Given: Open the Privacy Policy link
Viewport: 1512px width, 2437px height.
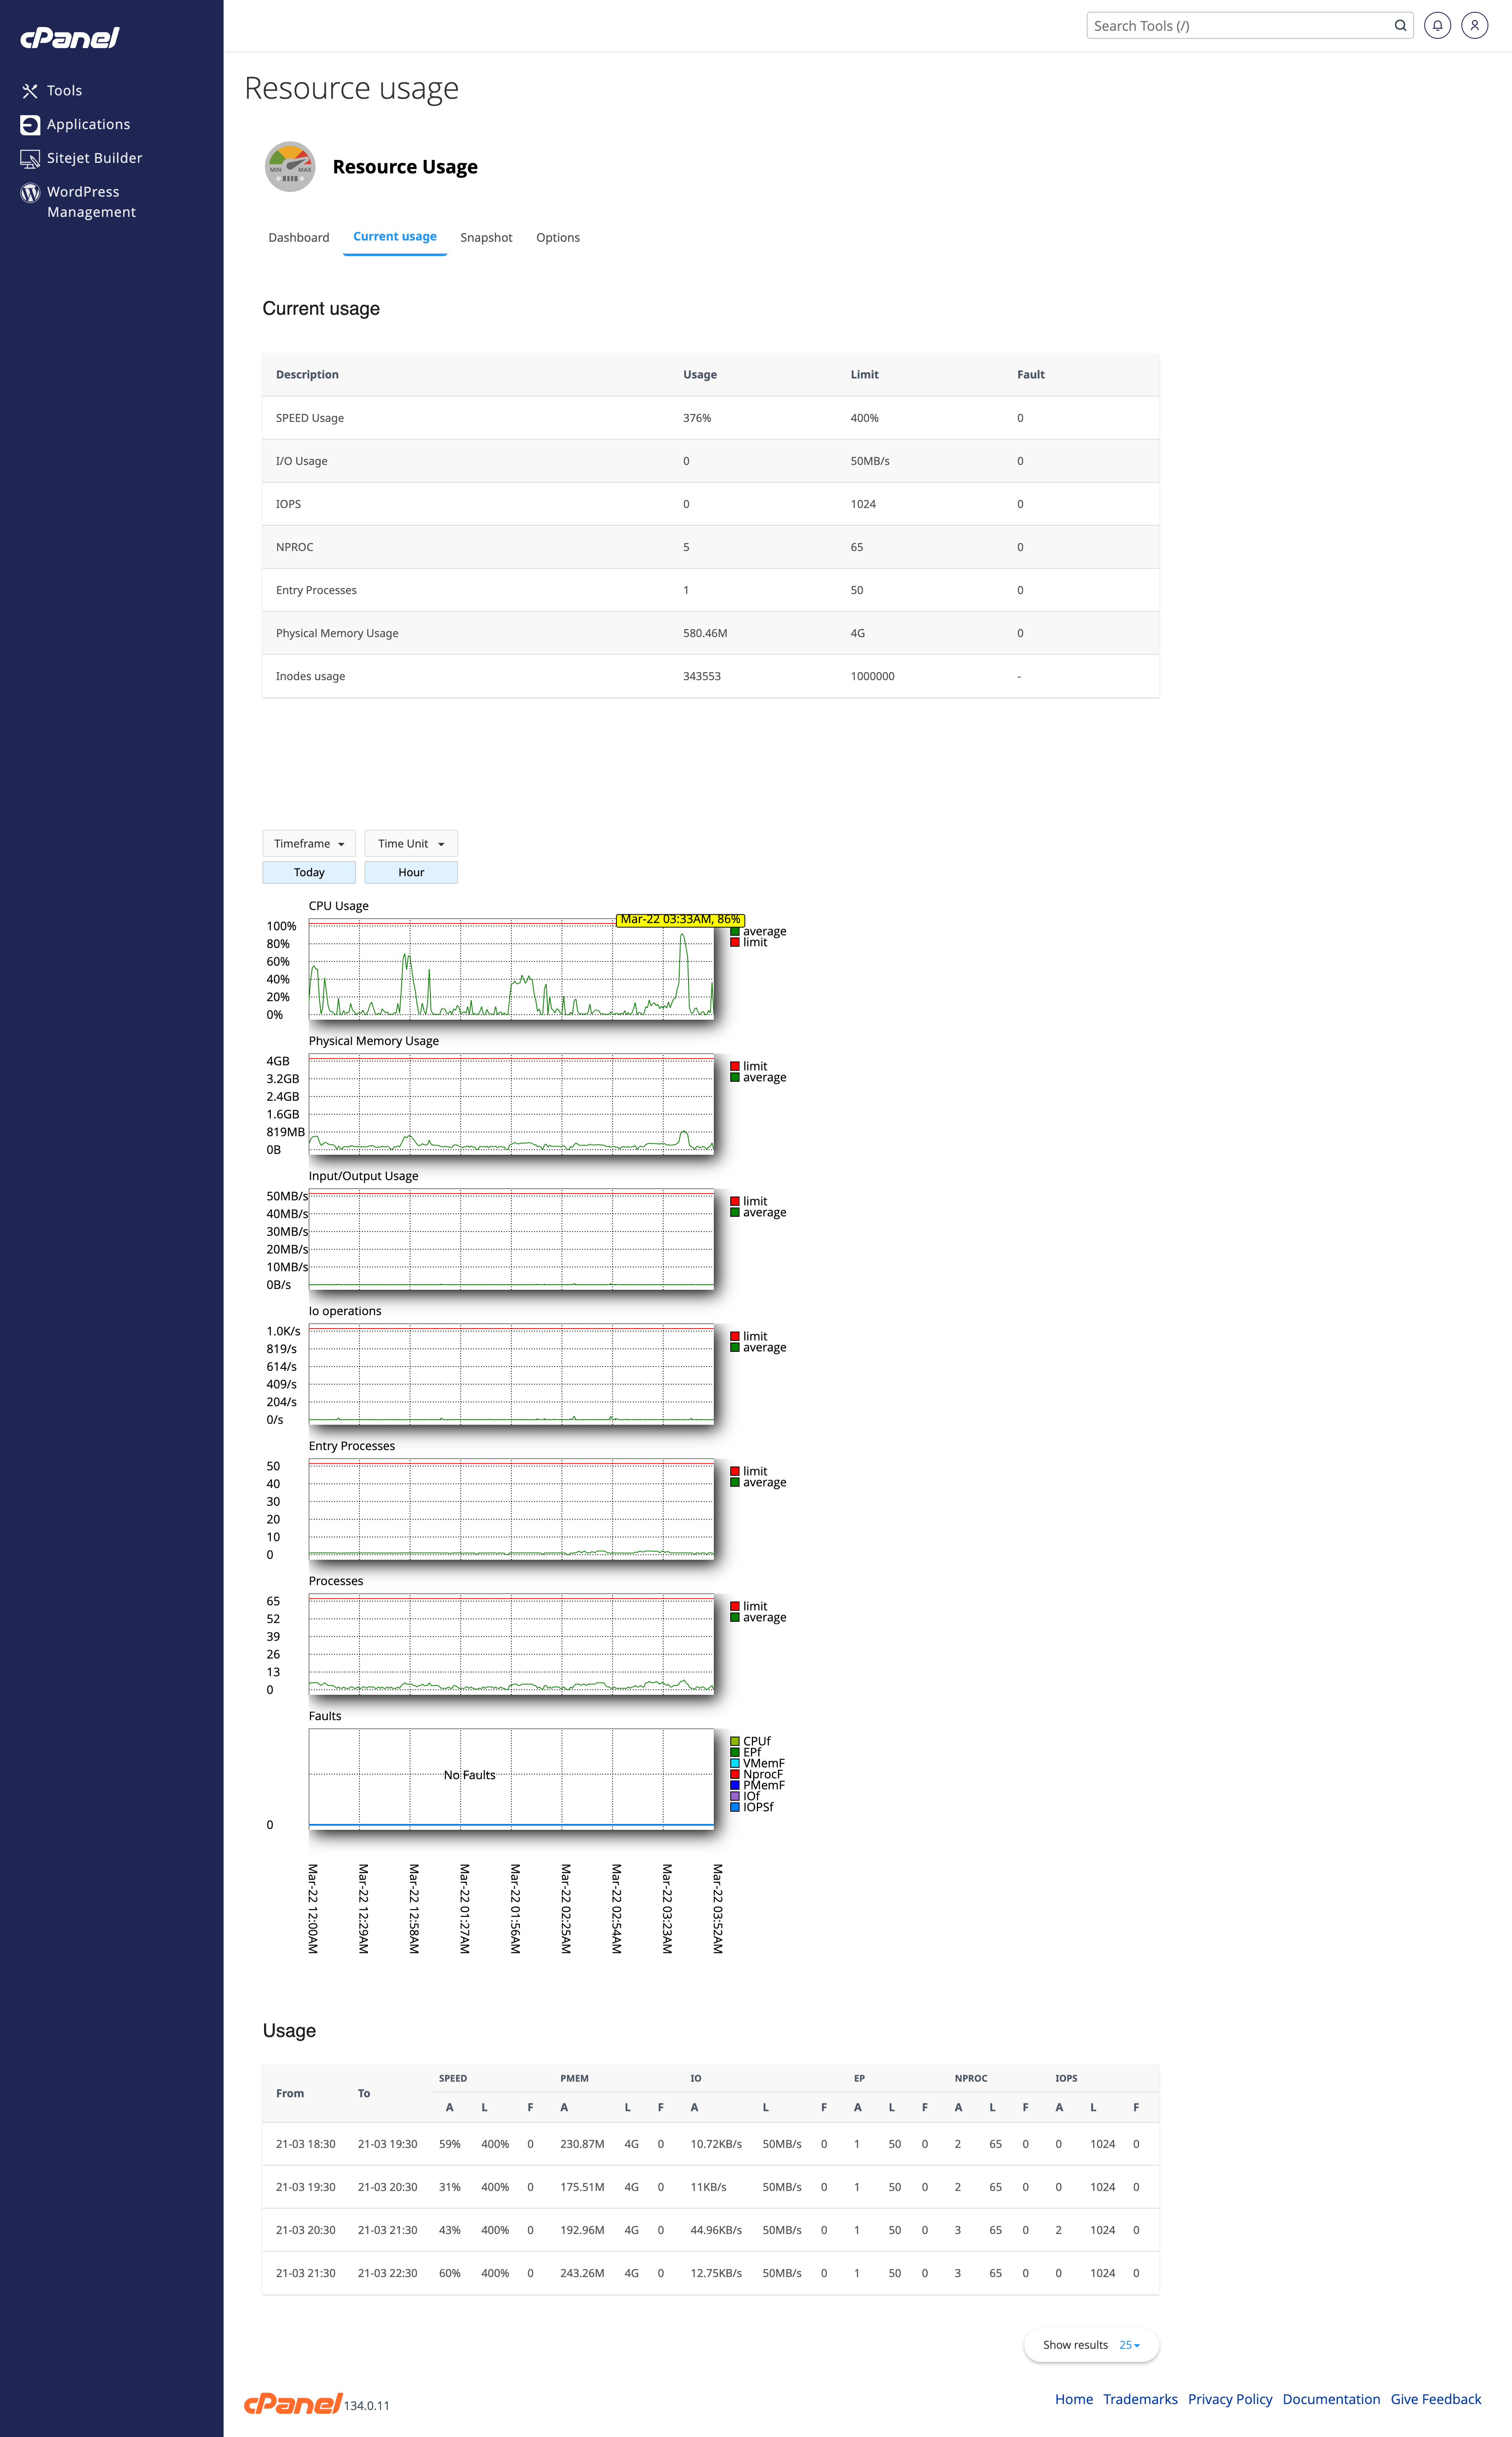Looking at the screenshot, I should (x=1230, y=2398).
